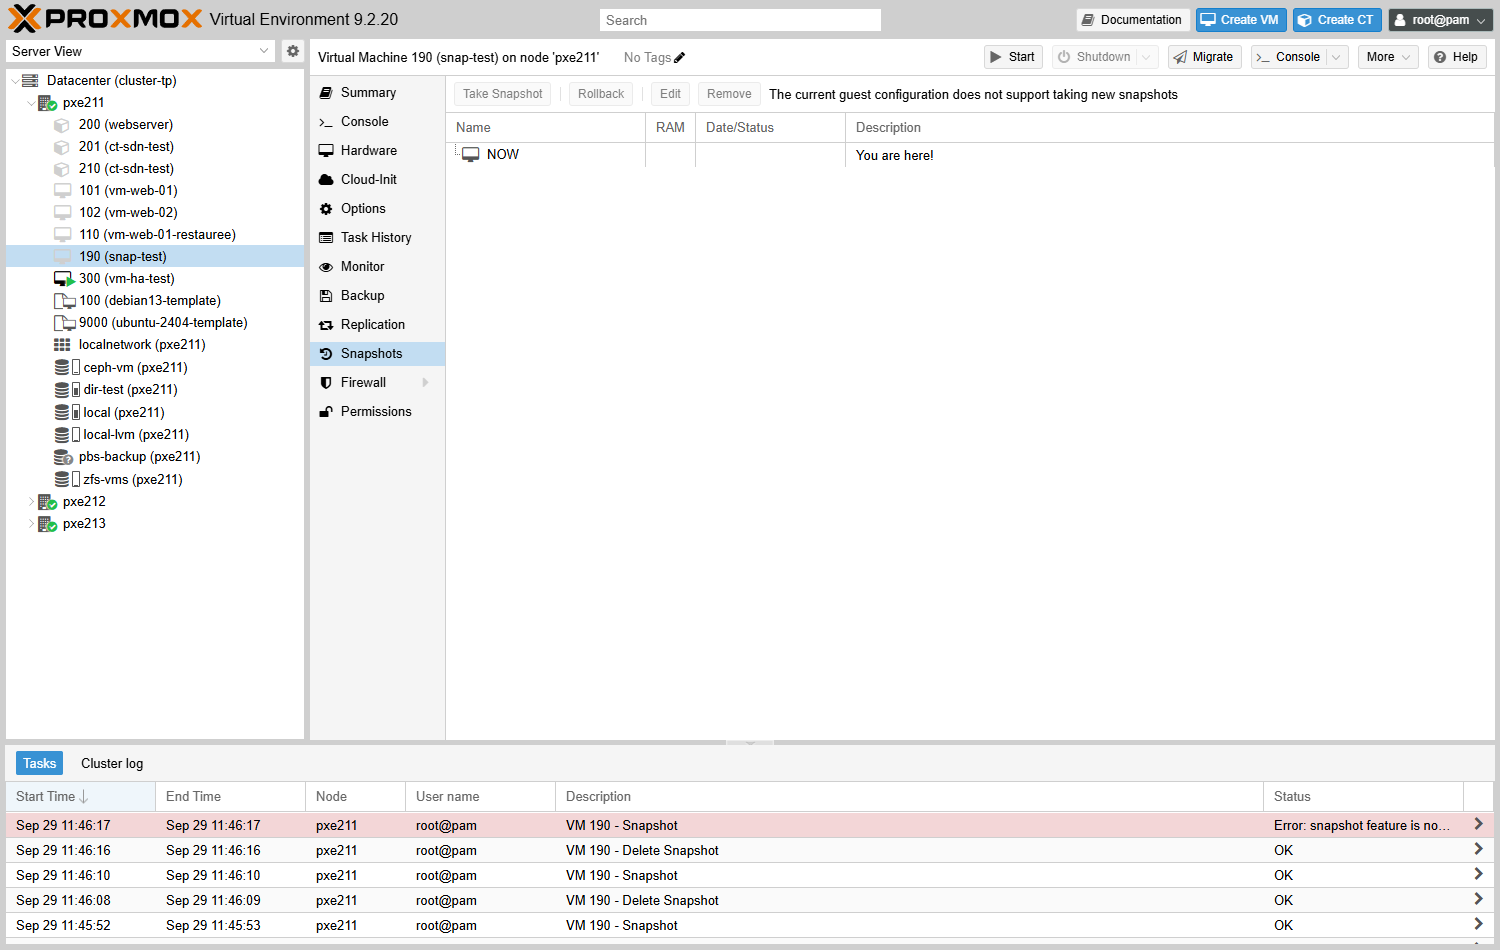Switch to the Cluster log tab
Screen dimensions: 1500x950
(112, 763)
